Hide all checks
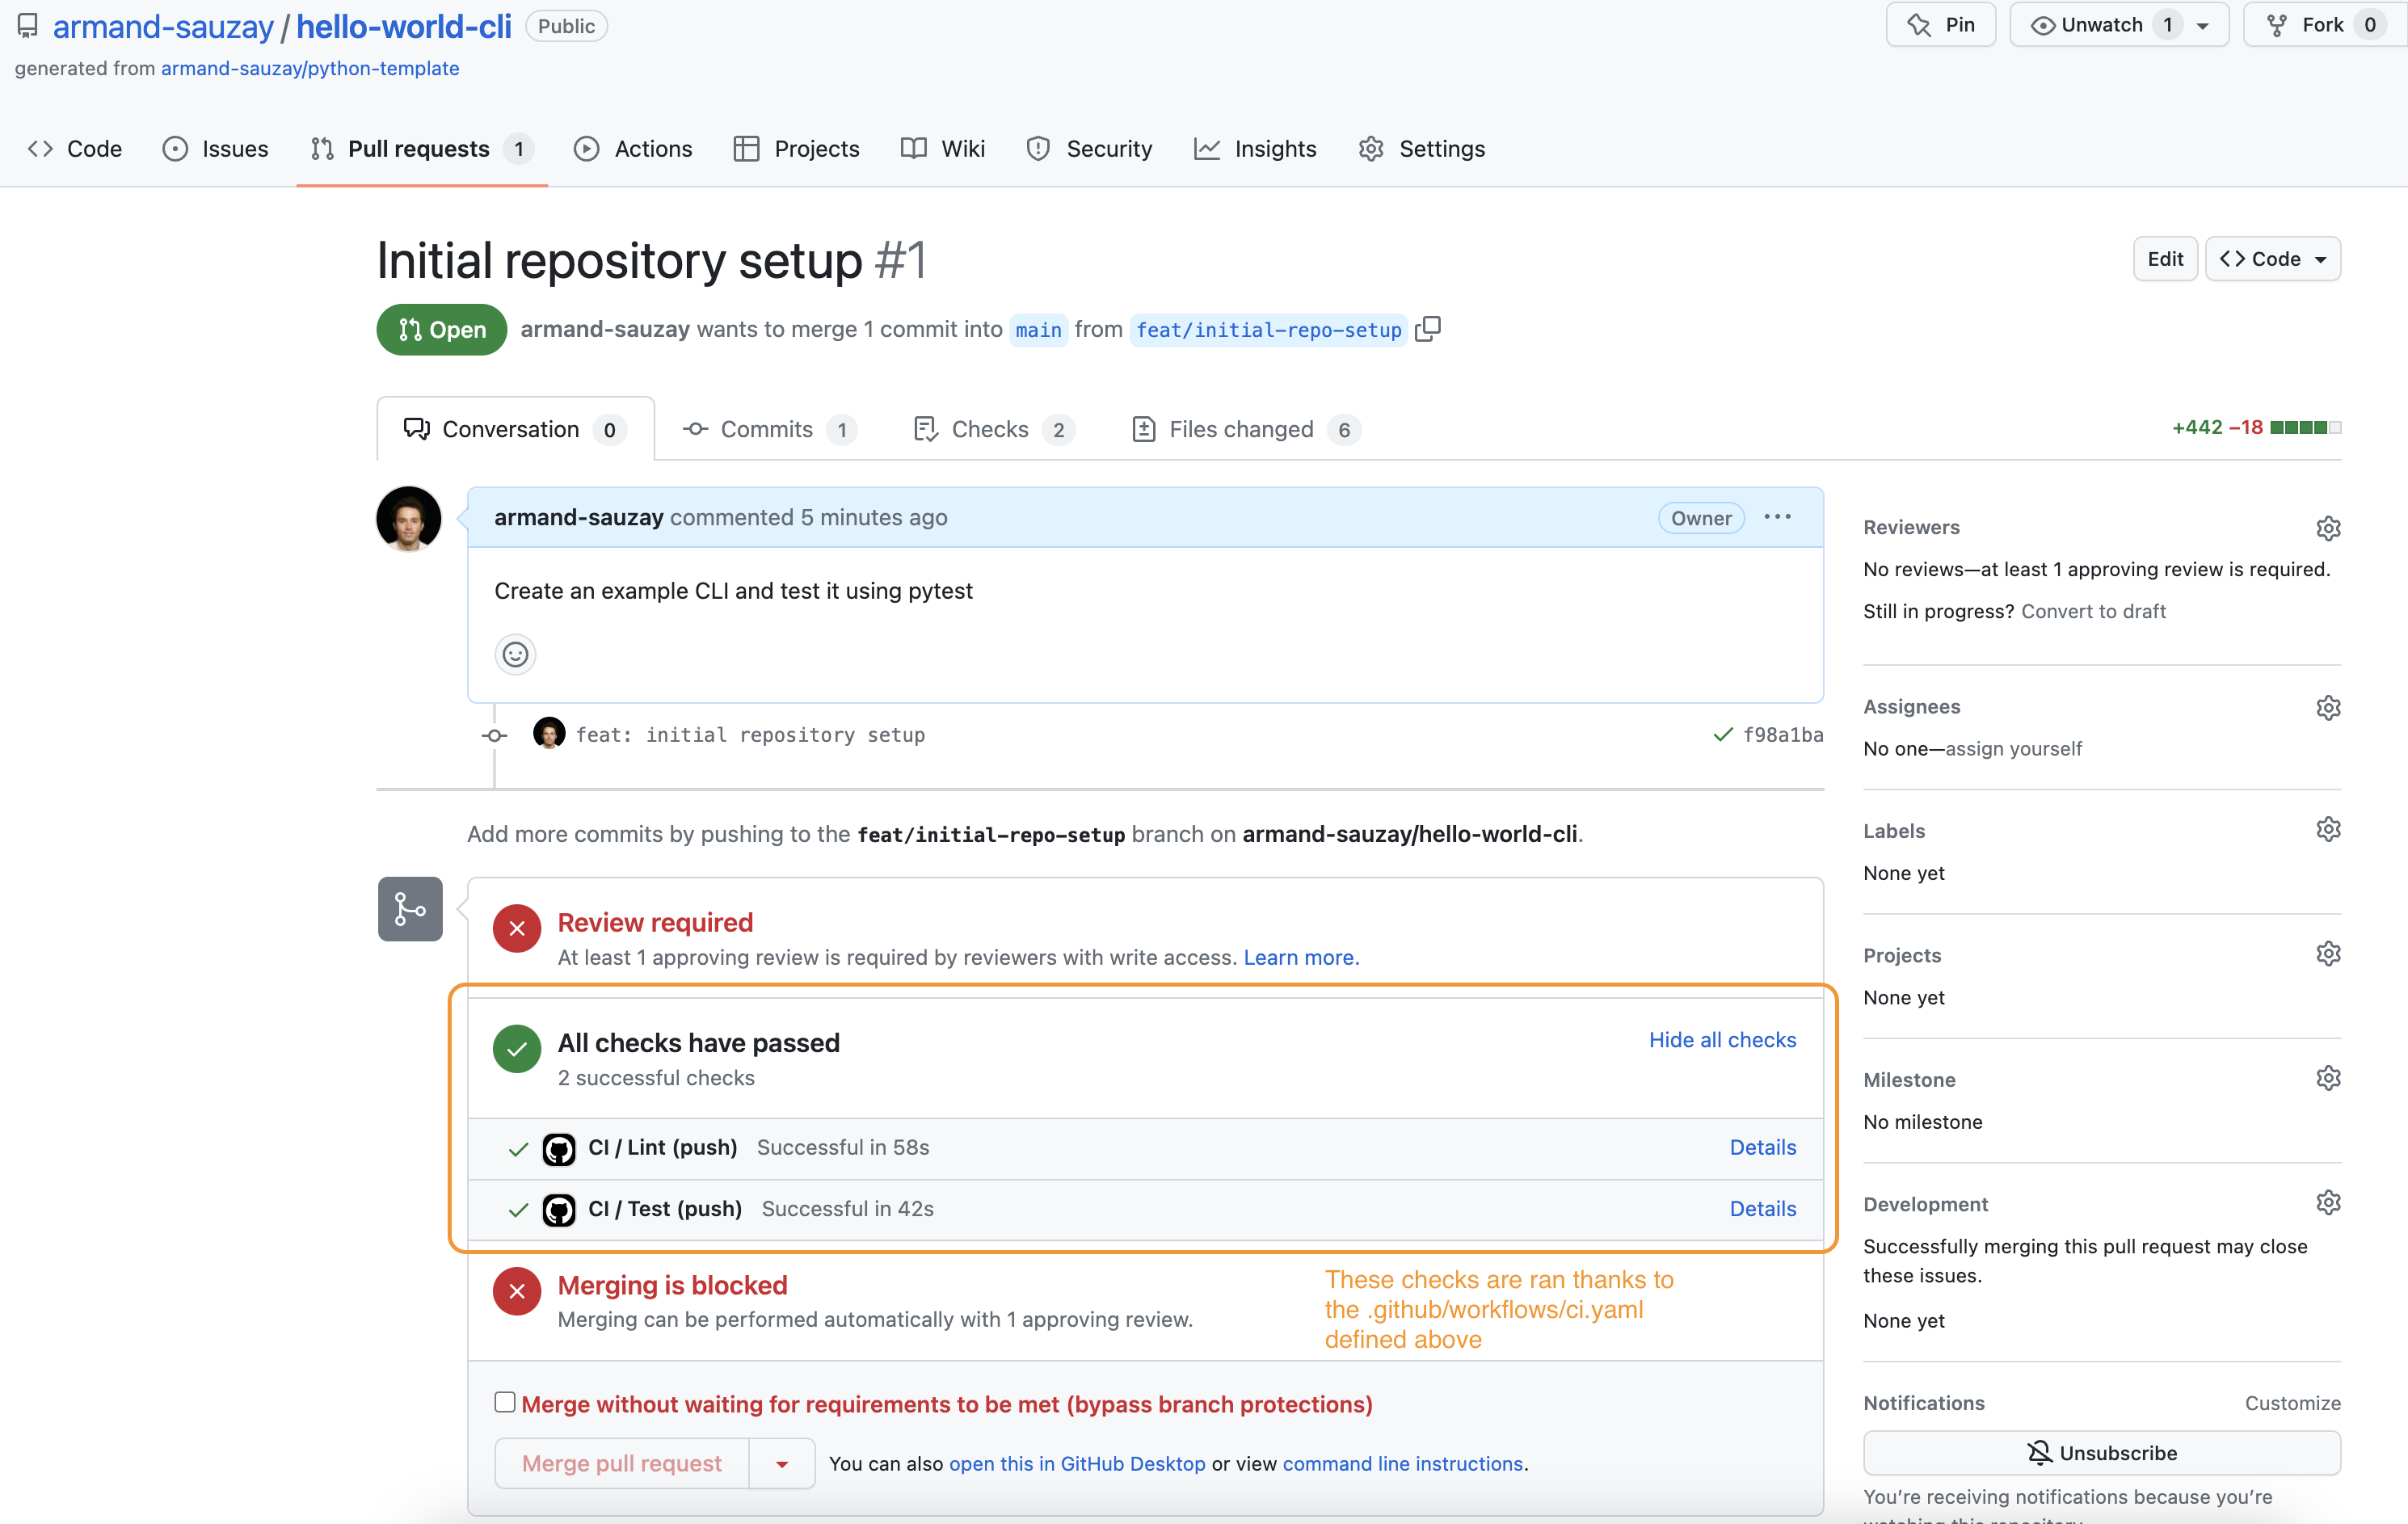Viewport: 2408px width, 1524px height. coord(1722,1040)
